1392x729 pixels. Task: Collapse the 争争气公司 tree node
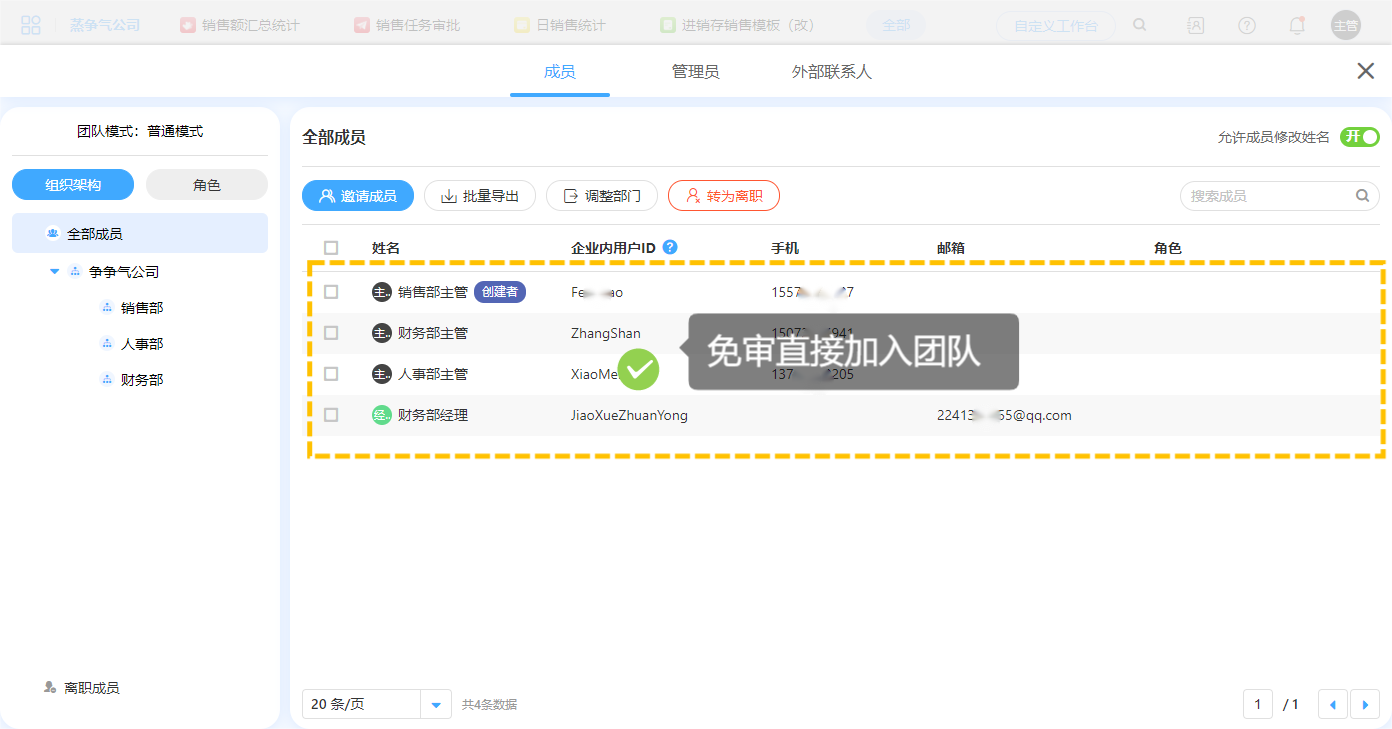coord(54,272)
